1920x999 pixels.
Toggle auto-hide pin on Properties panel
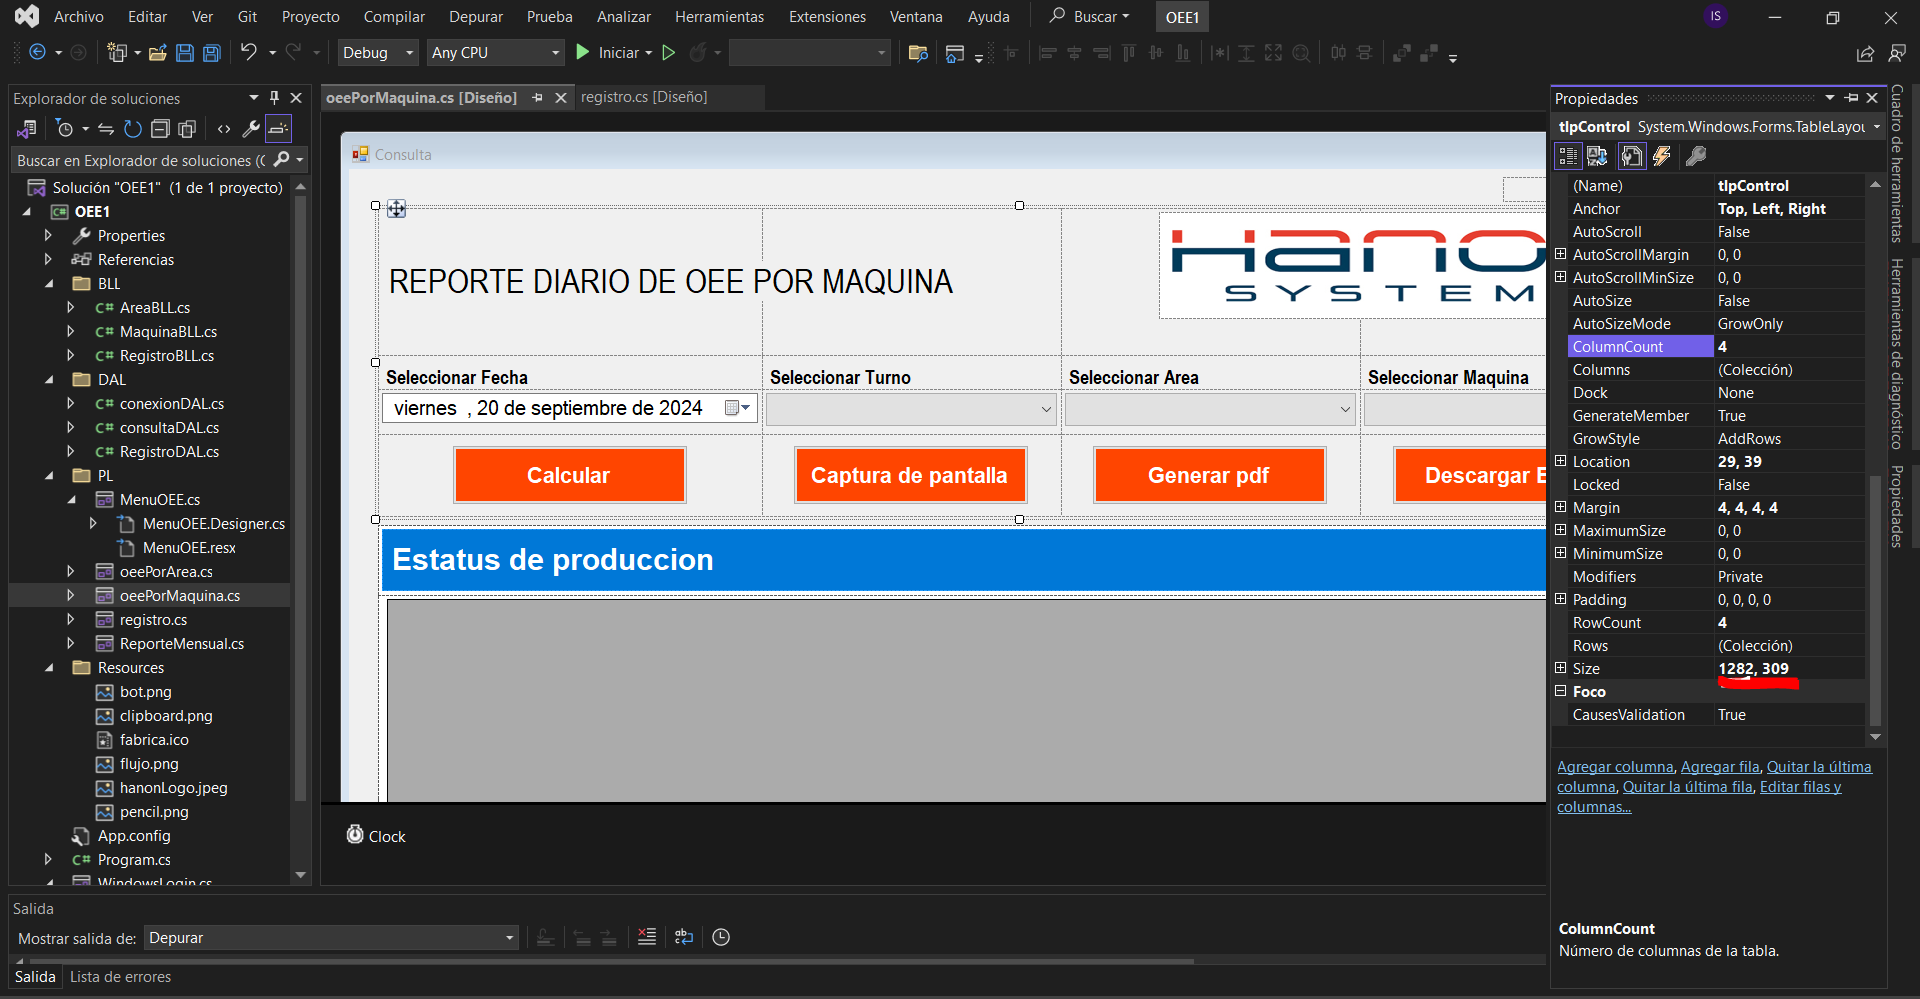pyautogui.click(x=1852, y=98)
